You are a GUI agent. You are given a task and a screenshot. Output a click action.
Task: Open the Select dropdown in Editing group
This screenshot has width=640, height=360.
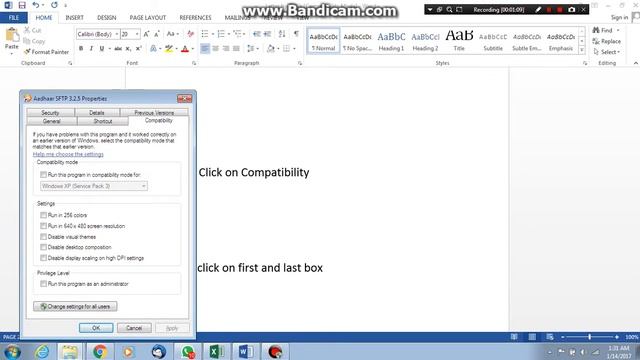click(607, 52)
